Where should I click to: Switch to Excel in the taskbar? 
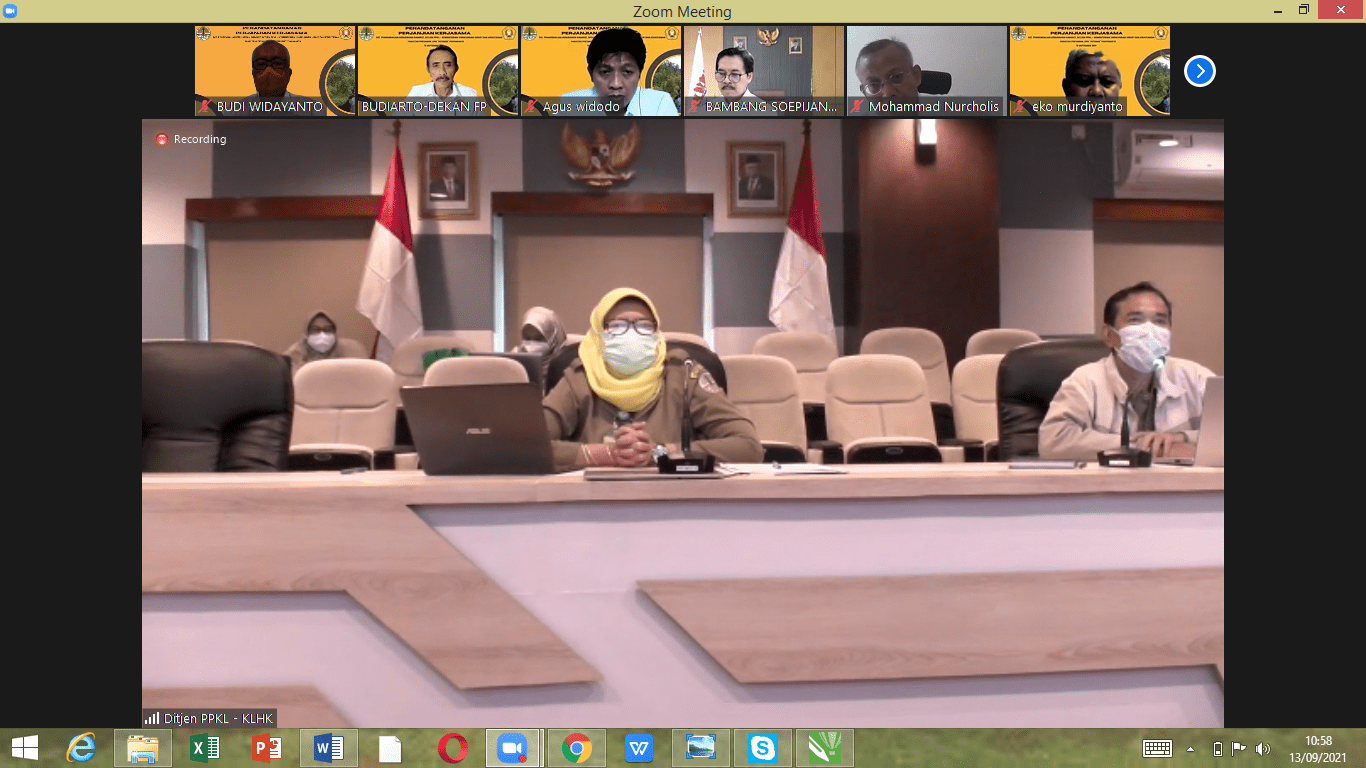click(x=205, y=748)
